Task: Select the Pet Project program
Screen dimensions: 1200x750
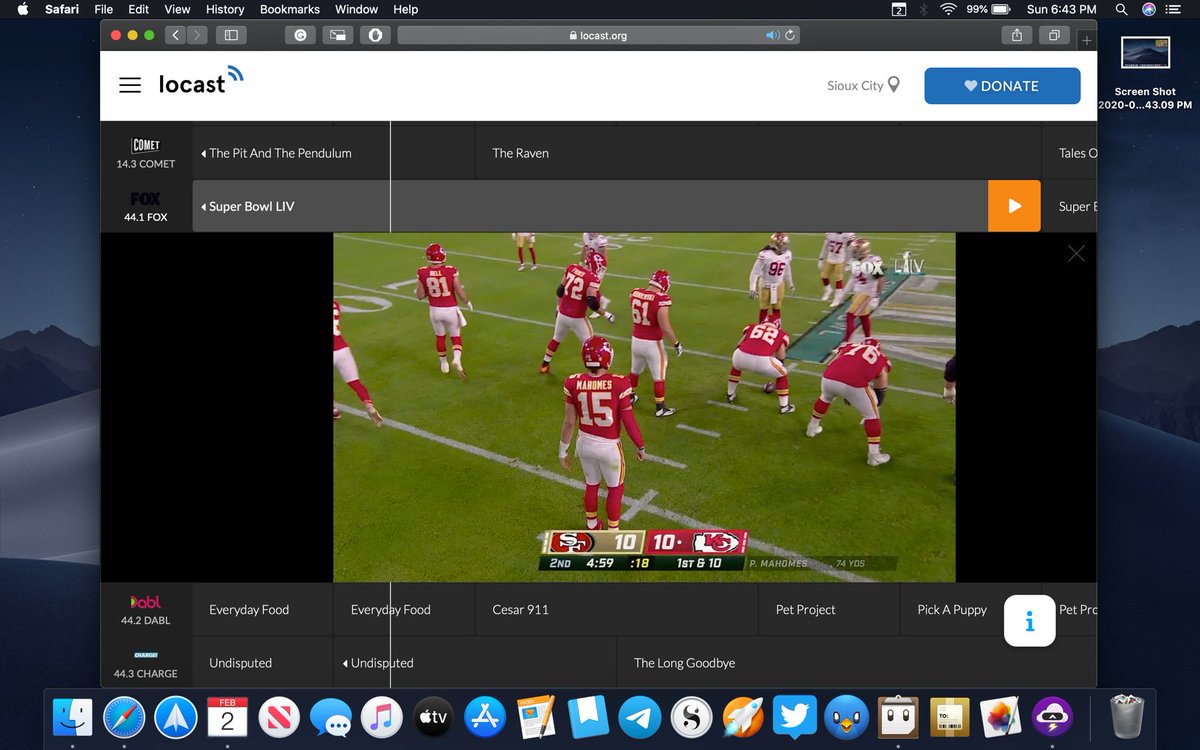Action: (829, 609)
